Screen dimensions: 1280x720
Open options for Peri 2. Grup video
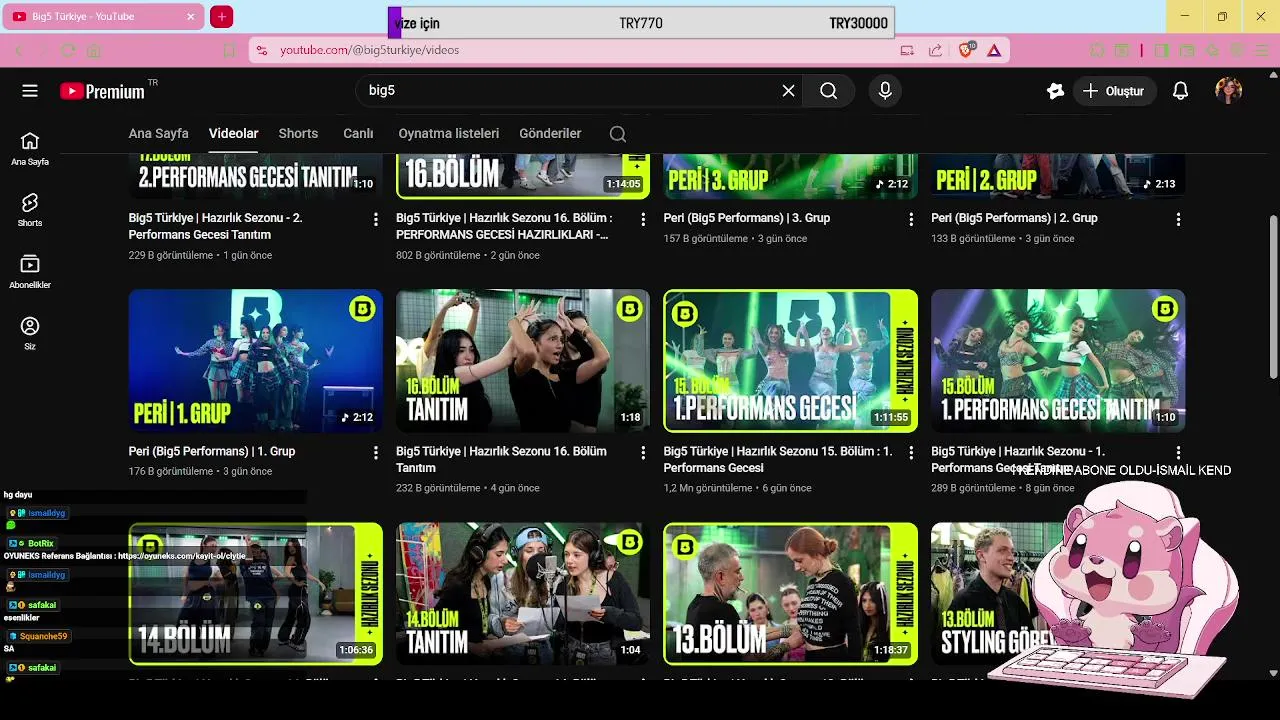[1178, 219]
